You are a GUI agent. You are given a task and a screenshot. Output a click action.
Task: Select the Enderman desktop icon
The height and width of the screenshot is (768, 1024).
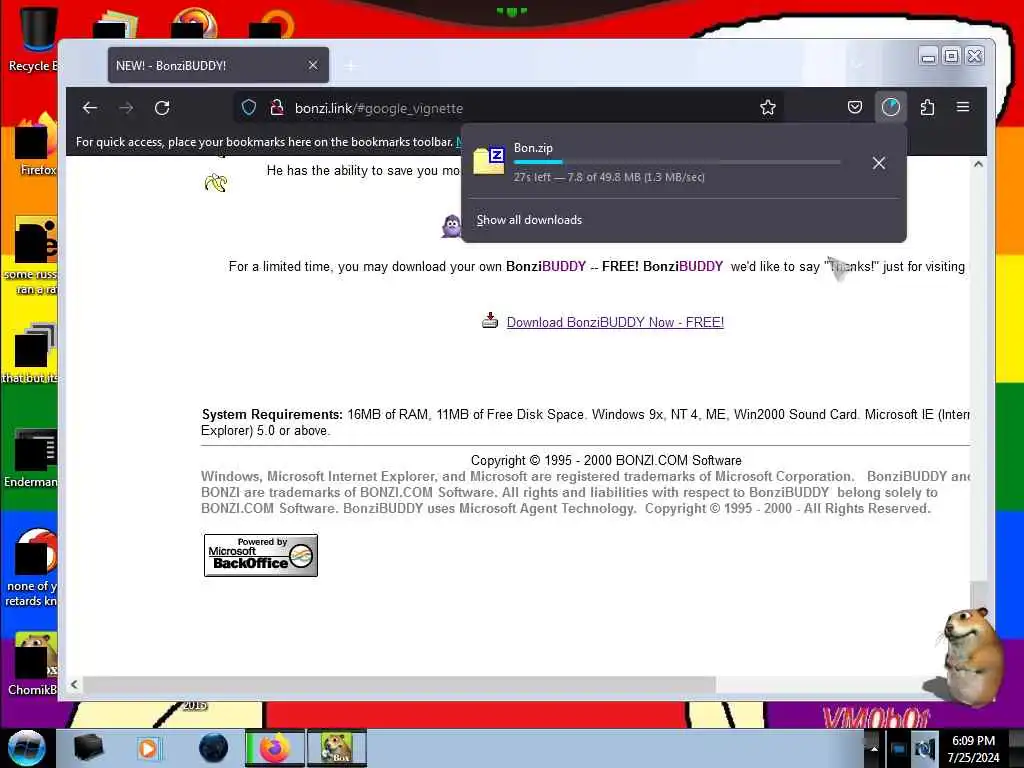(x=31, y=457)
